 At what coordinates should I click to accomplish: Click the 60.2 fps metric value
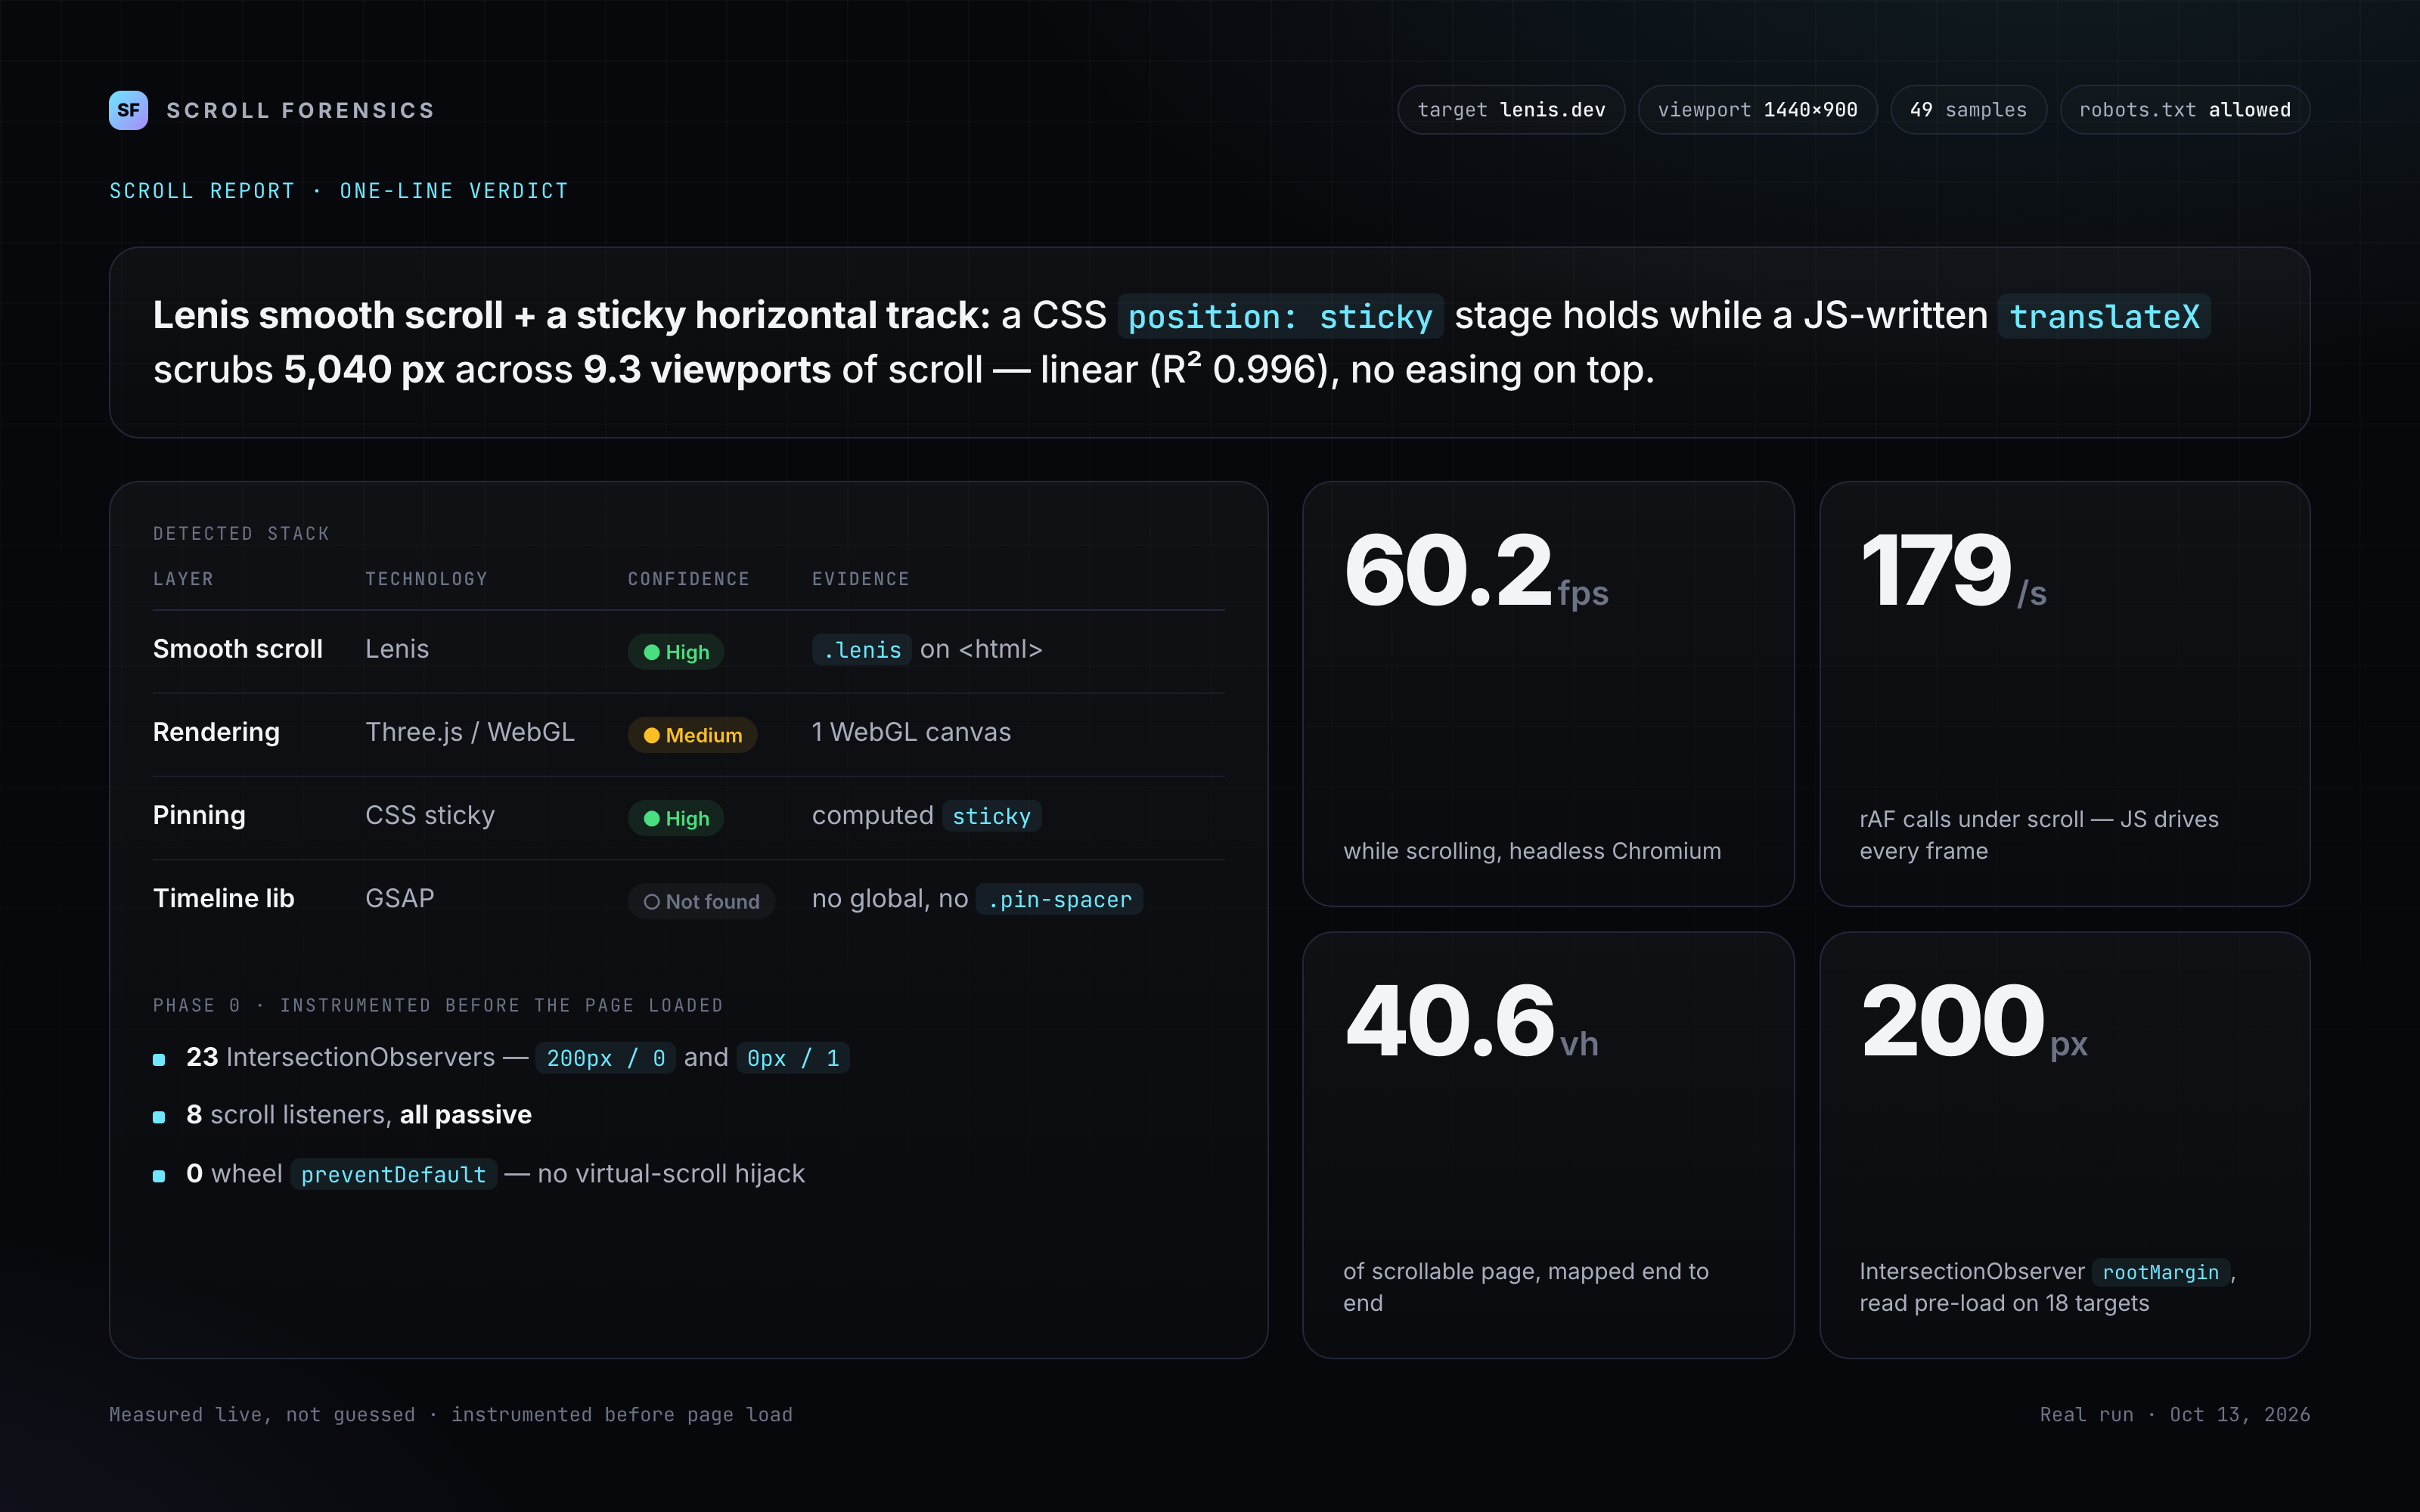point(1476,571)
